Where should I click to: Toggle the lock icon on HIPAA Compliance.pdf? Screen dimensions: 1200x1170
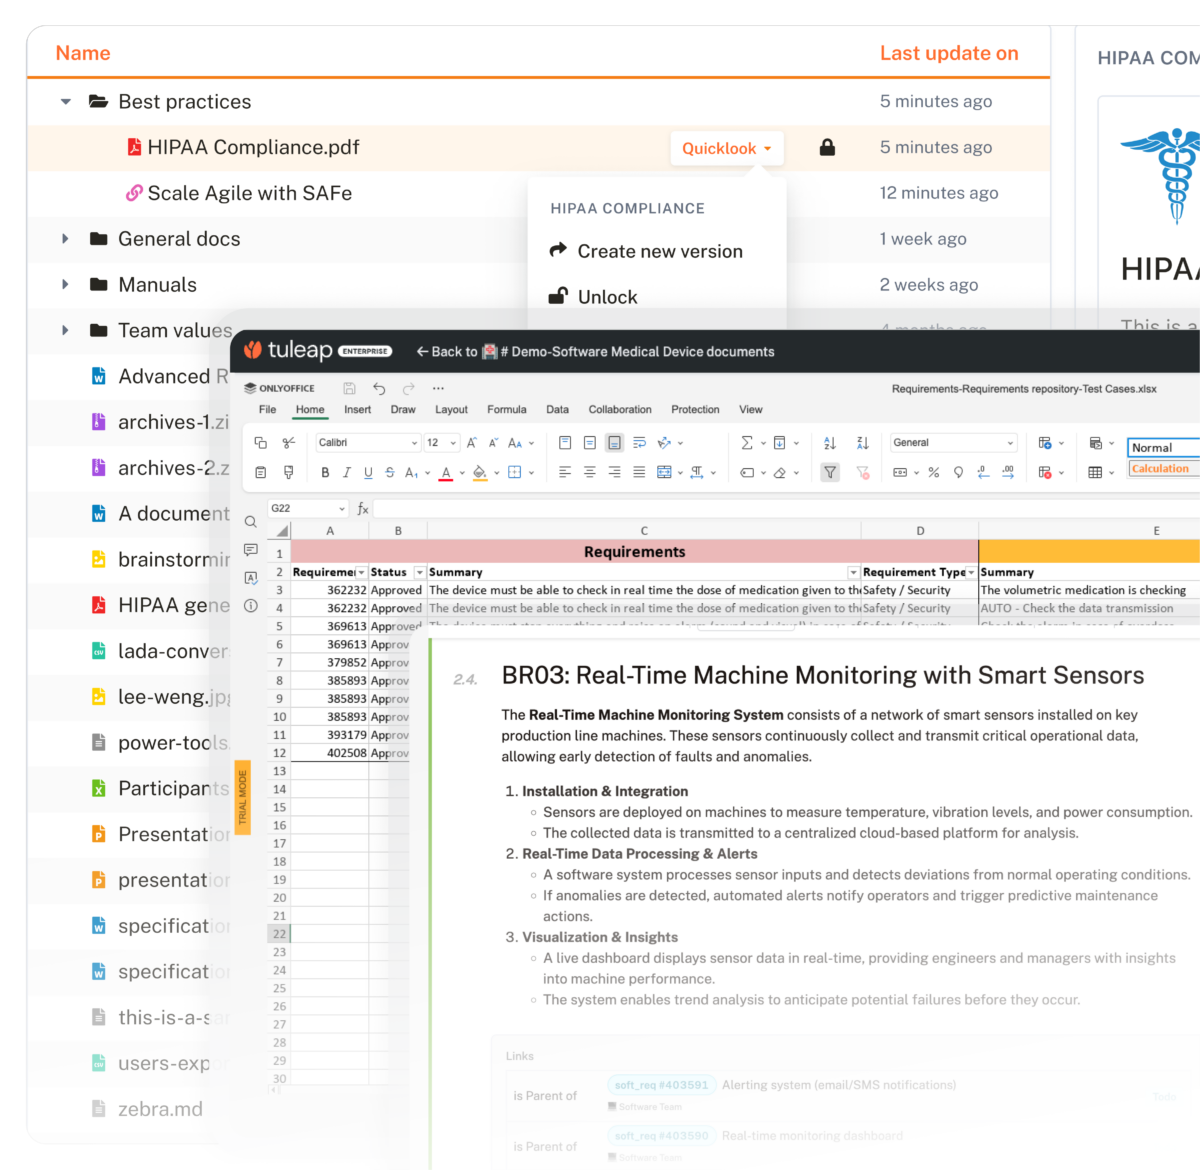pyautogui.click(x=827, y=148)
